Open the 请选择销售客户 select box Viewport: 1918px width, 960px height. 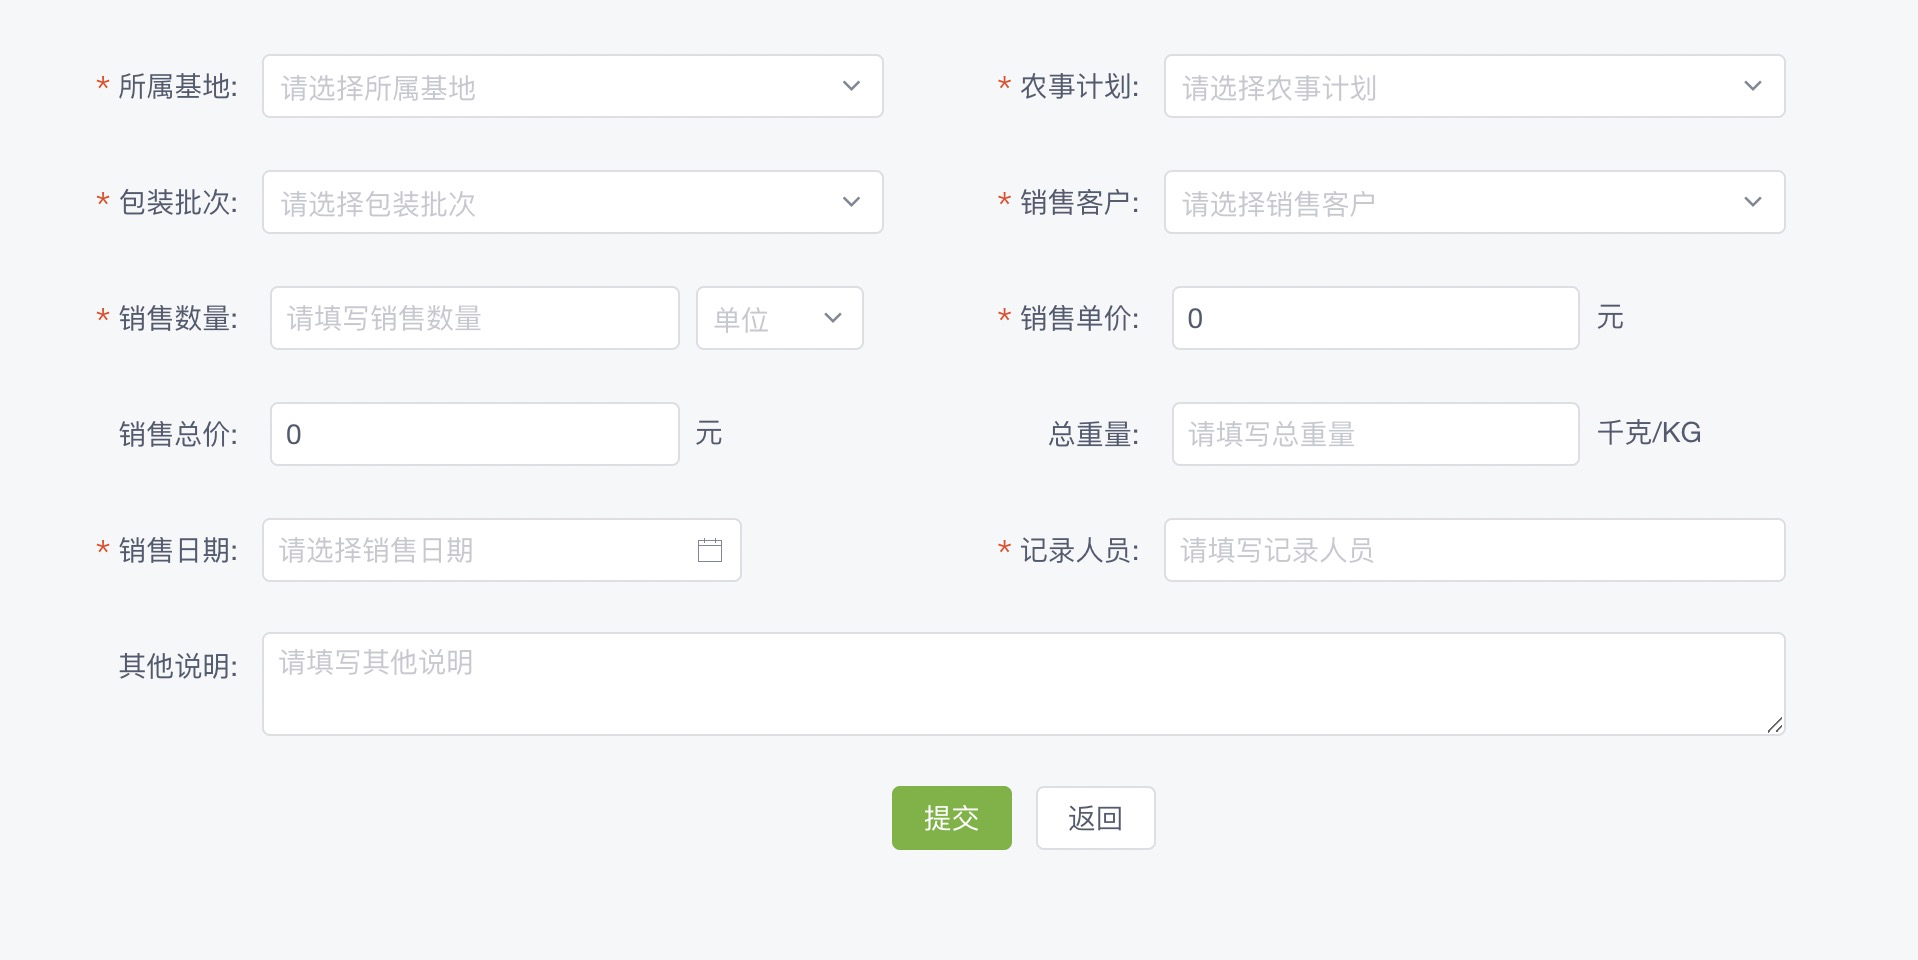pyautogui.click(x=1475, y=202)
